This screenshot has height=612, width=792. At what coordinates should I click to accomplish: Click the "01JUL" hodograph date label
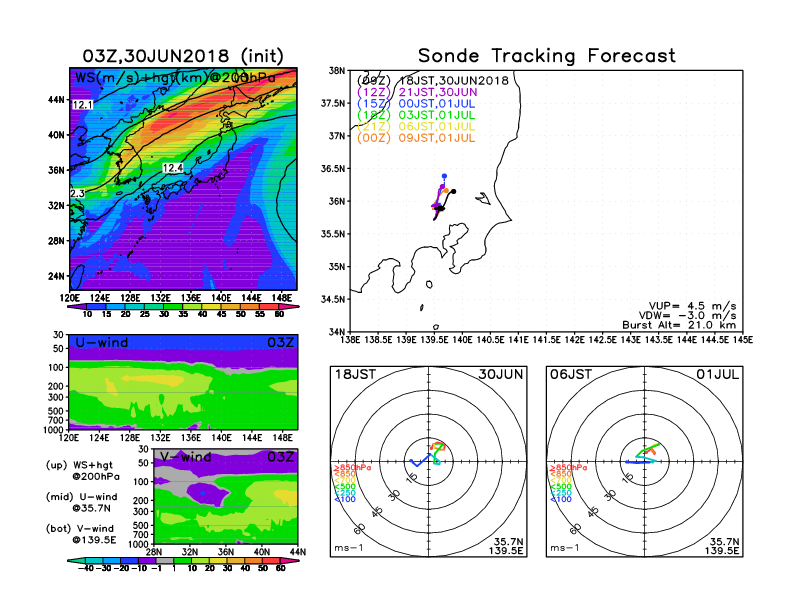[x=717, y=374]
